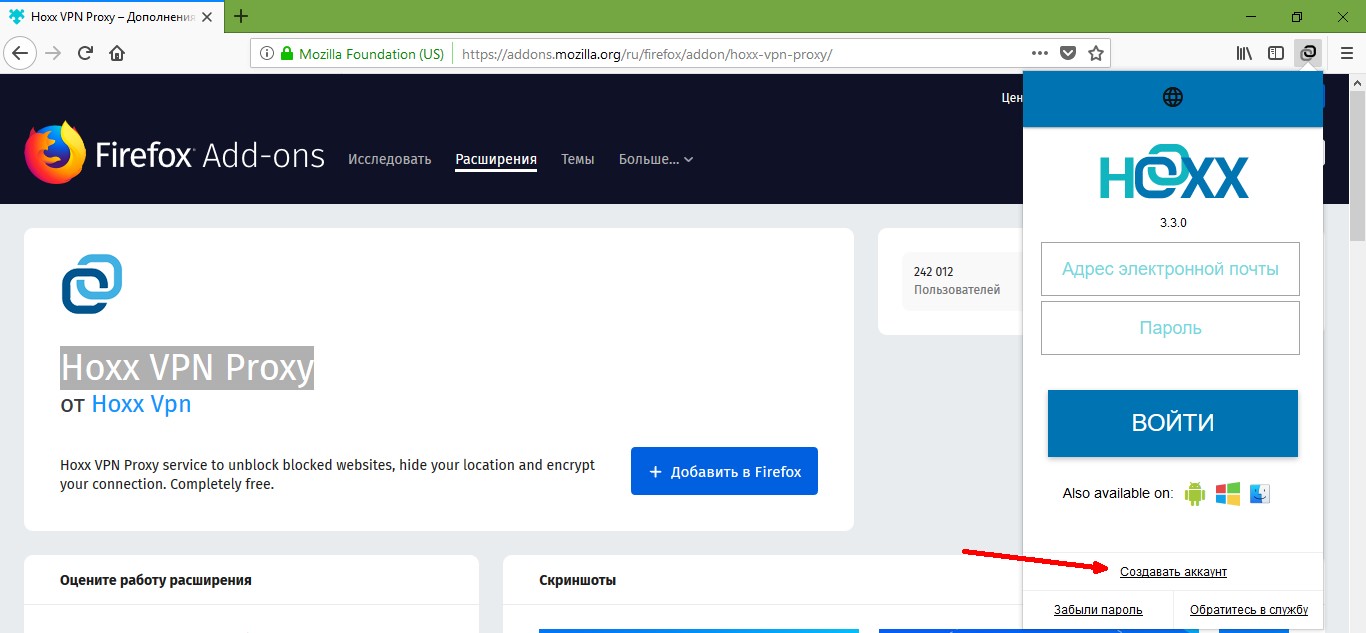Click the Скриншоты heading

577,580
